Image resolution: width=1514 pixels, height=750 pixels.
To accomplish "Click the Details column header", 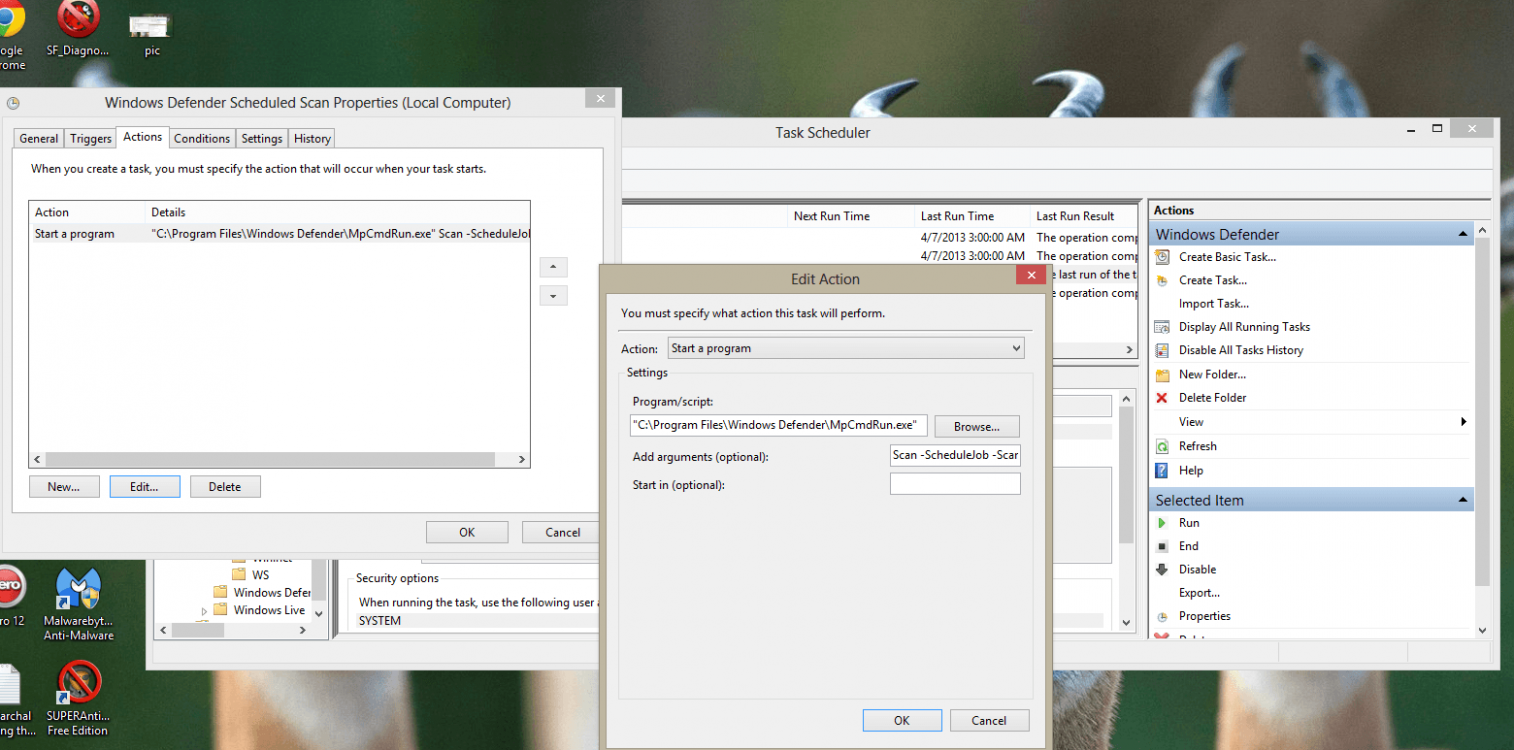I will click(337, 212).
